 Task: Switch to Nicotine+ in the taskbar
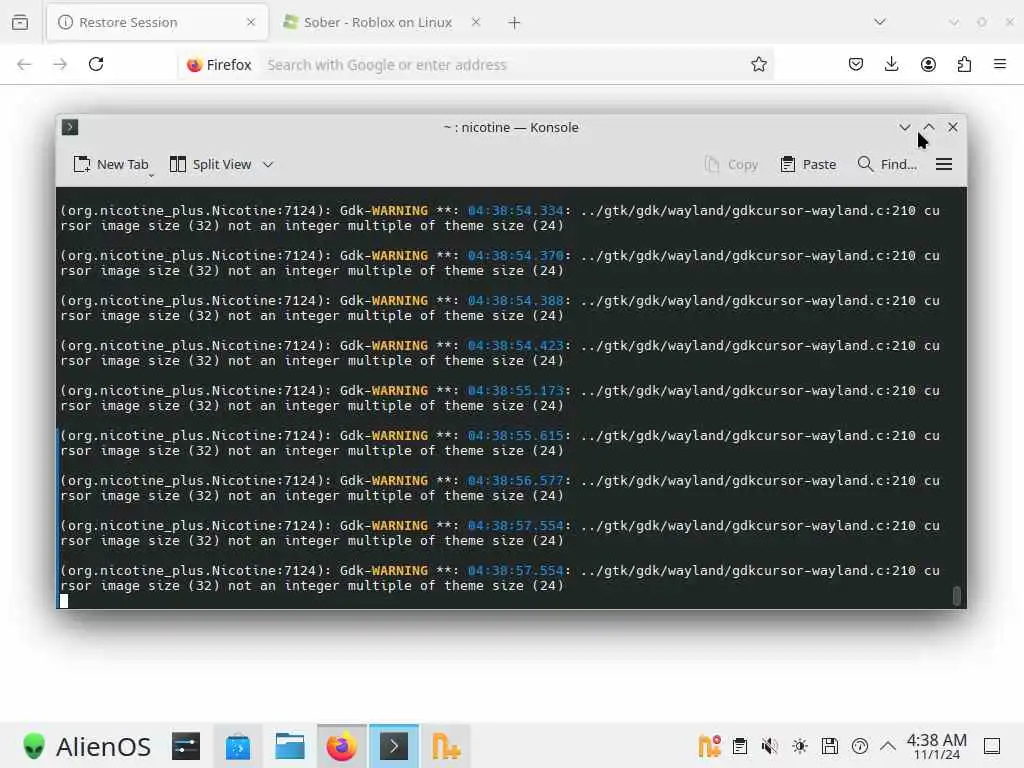tap(446, 746)
